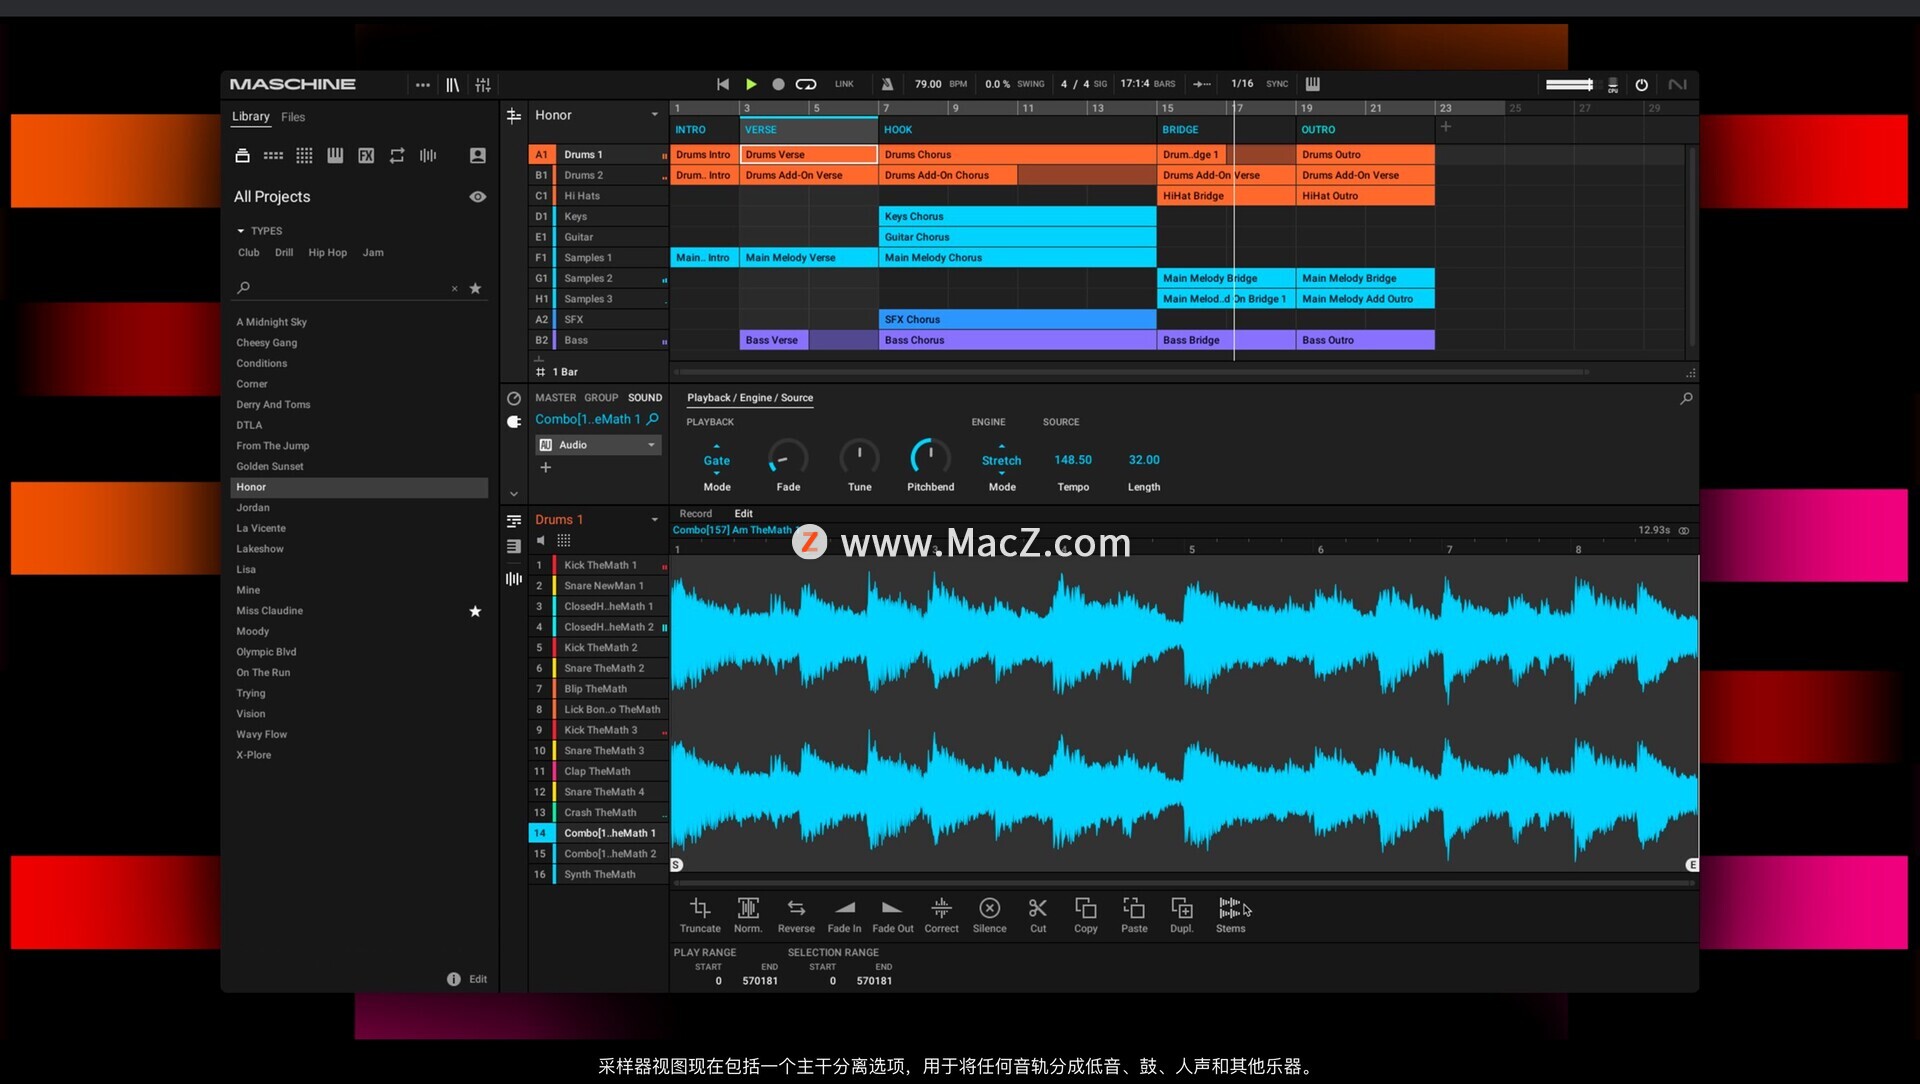The width and height of the screenshot is (1920, 1084).
Task: Open the Drums 1 group dropdown arrow
Action: point(655,520)
